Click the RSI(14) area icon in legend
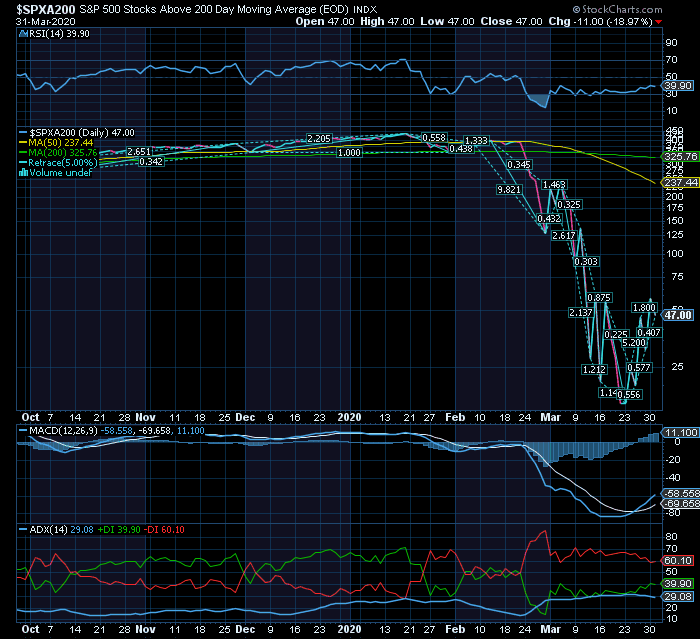700x639 pixels. click(23, 33)
